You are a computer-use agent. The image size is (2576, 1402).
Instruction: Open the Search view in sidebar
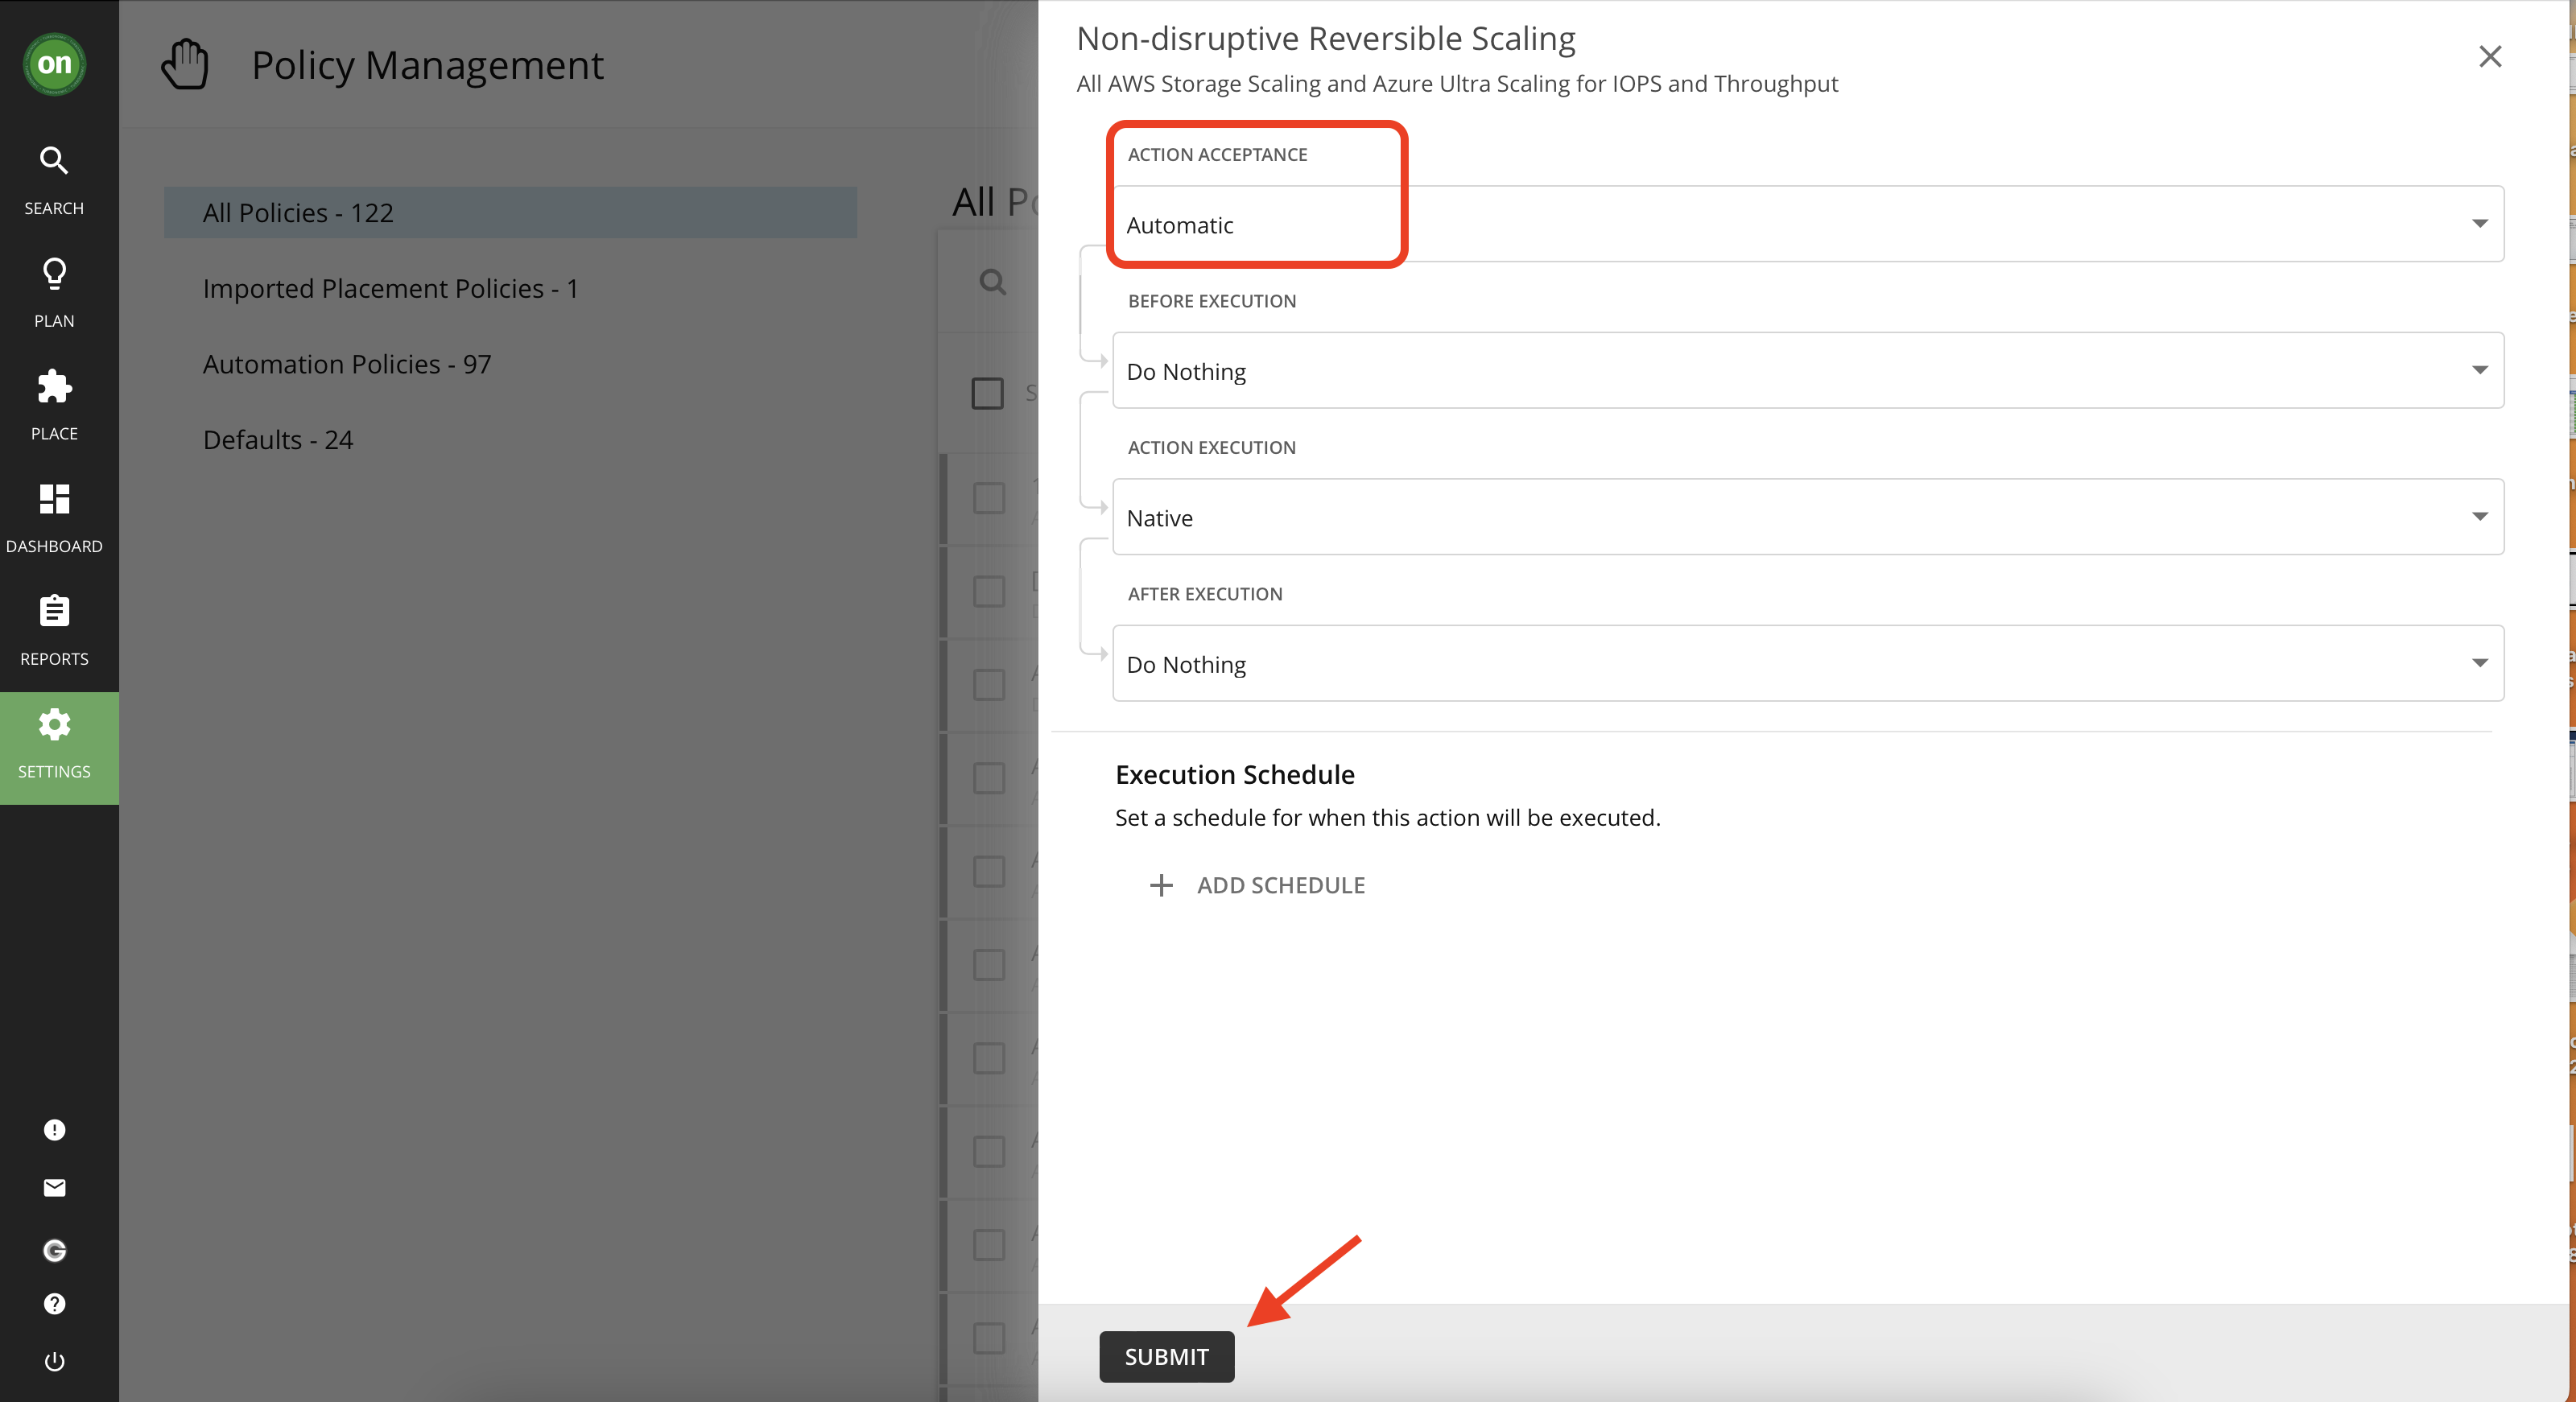tap(54, 180)
